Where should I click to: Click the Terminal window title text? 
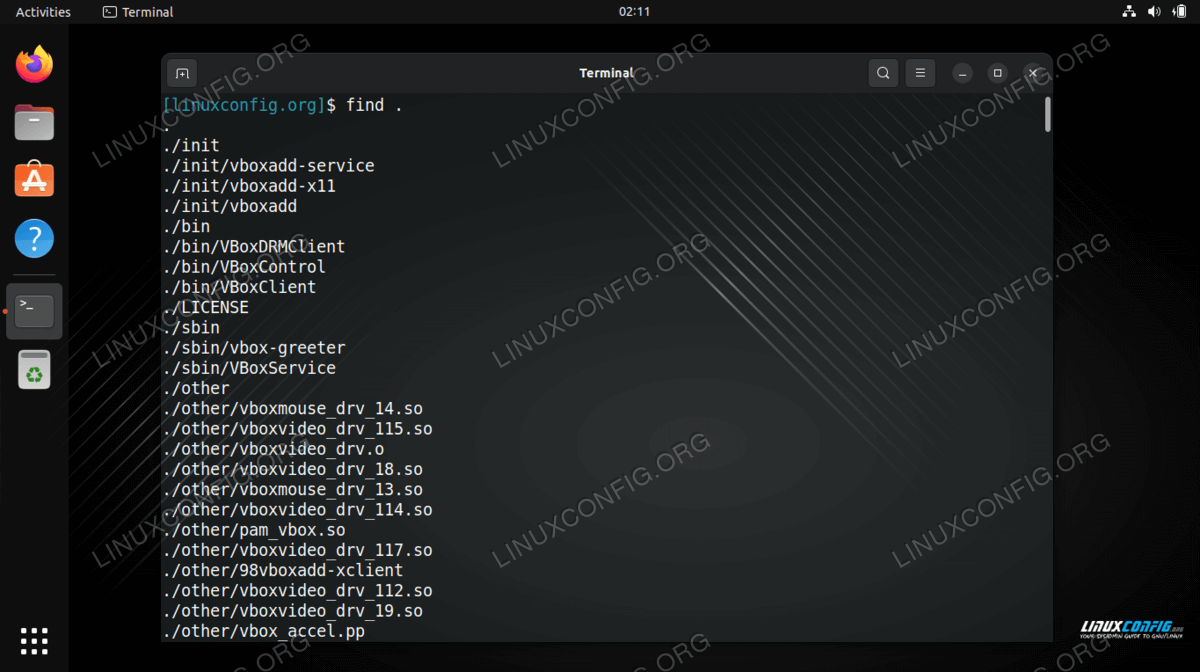pos(607,73)
